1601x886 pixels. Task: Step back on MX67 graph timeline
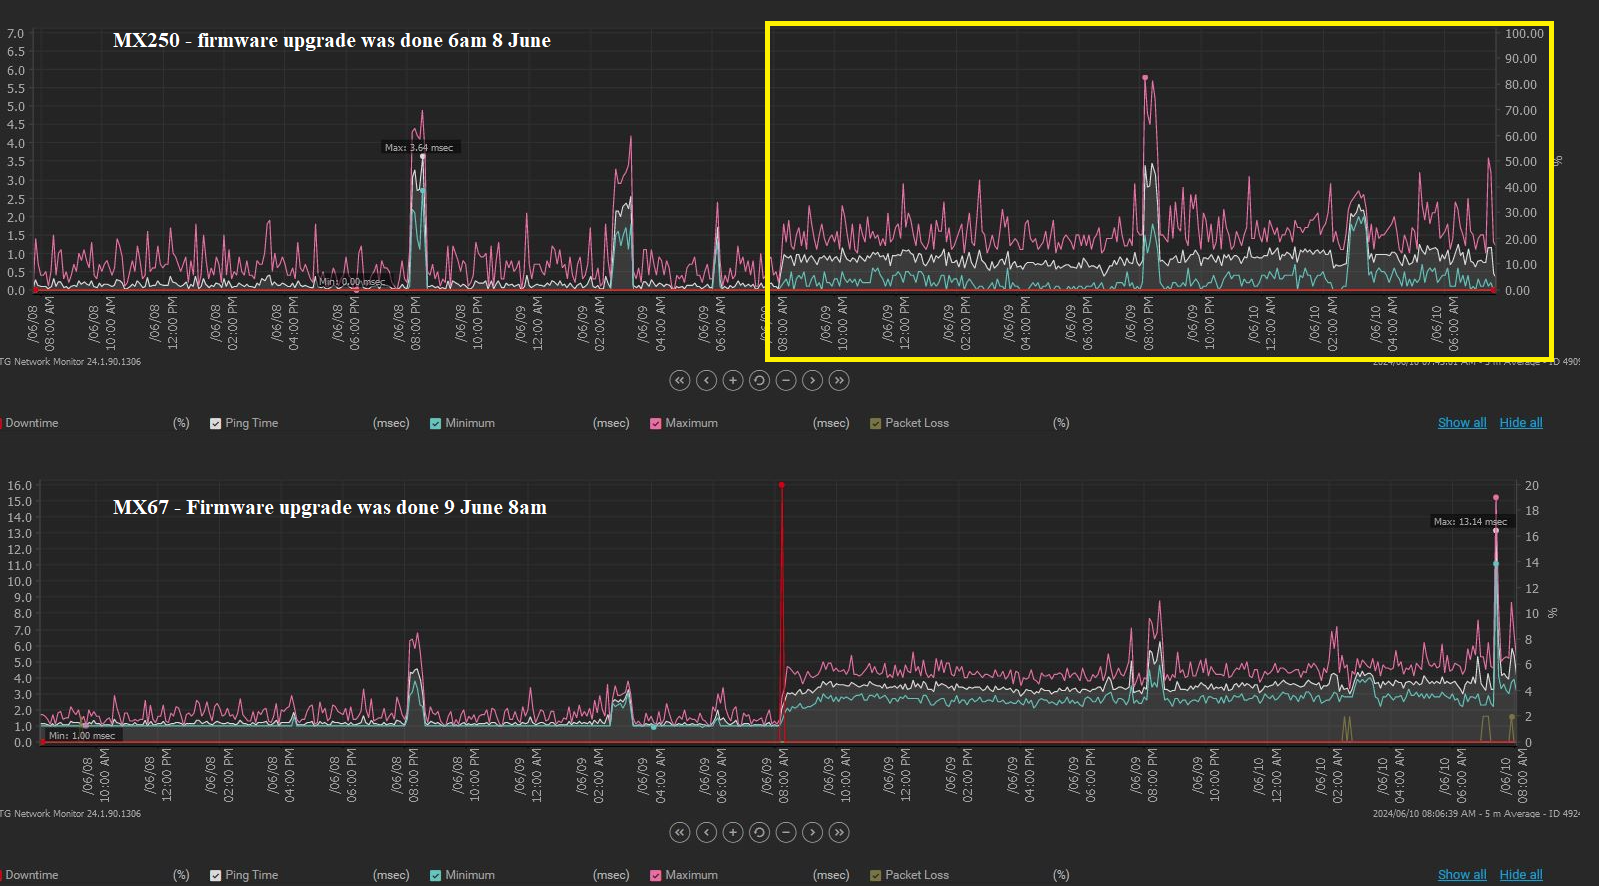pos(706,832)
